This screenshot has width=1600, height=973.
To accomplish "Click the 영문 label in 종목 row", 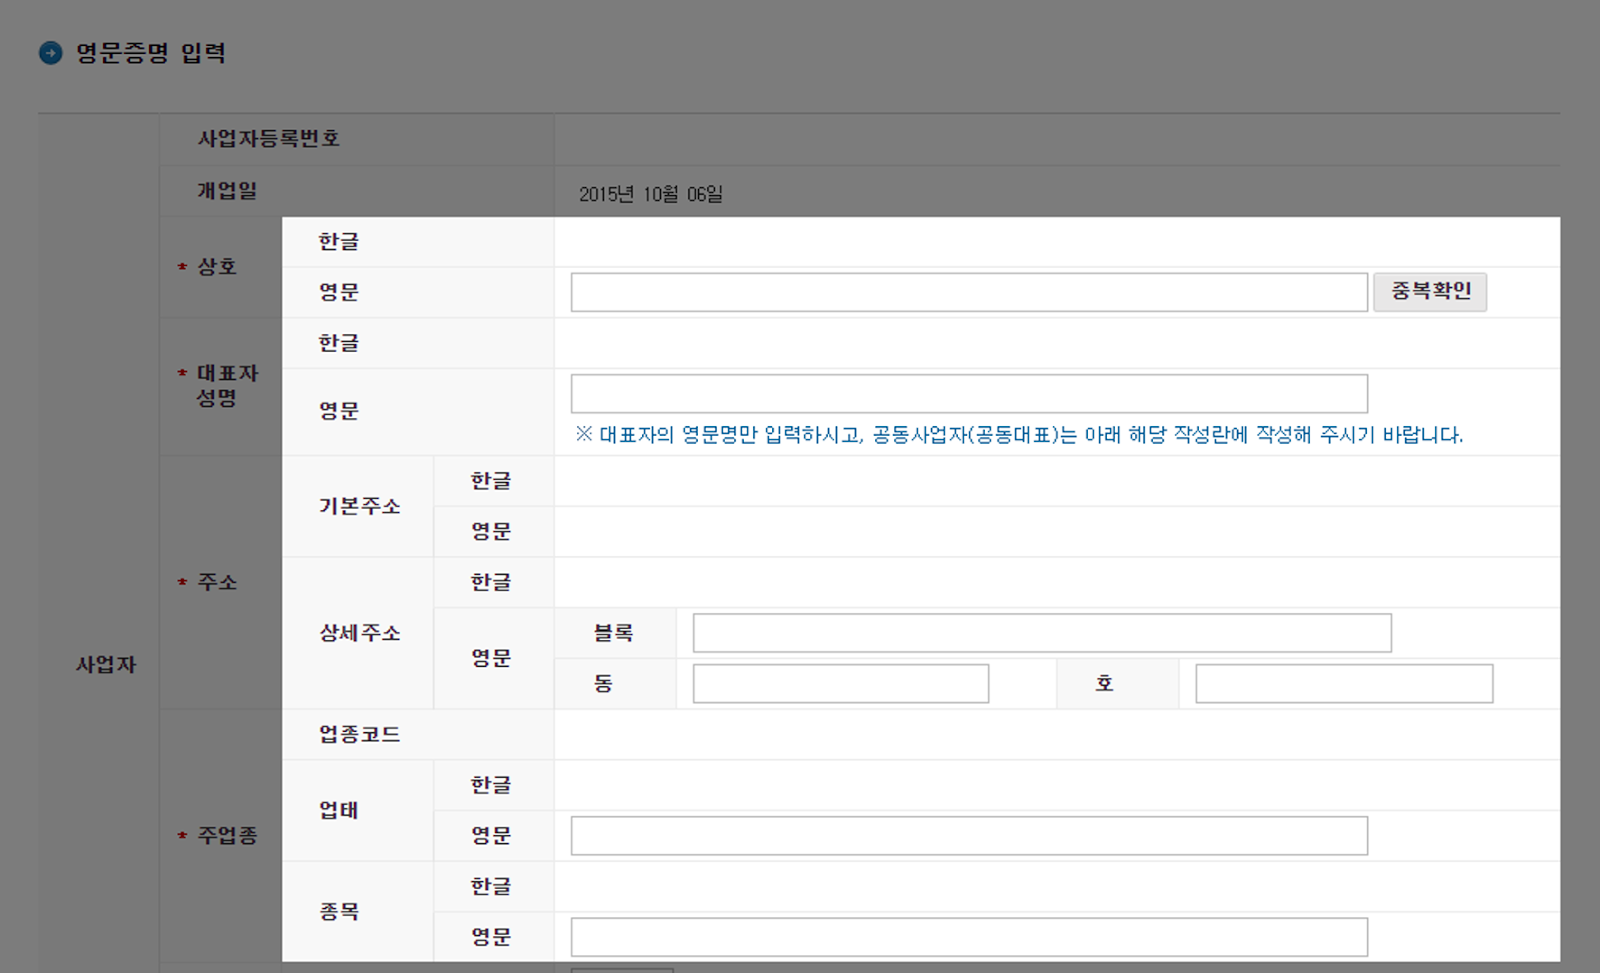I will pos(491,937).
